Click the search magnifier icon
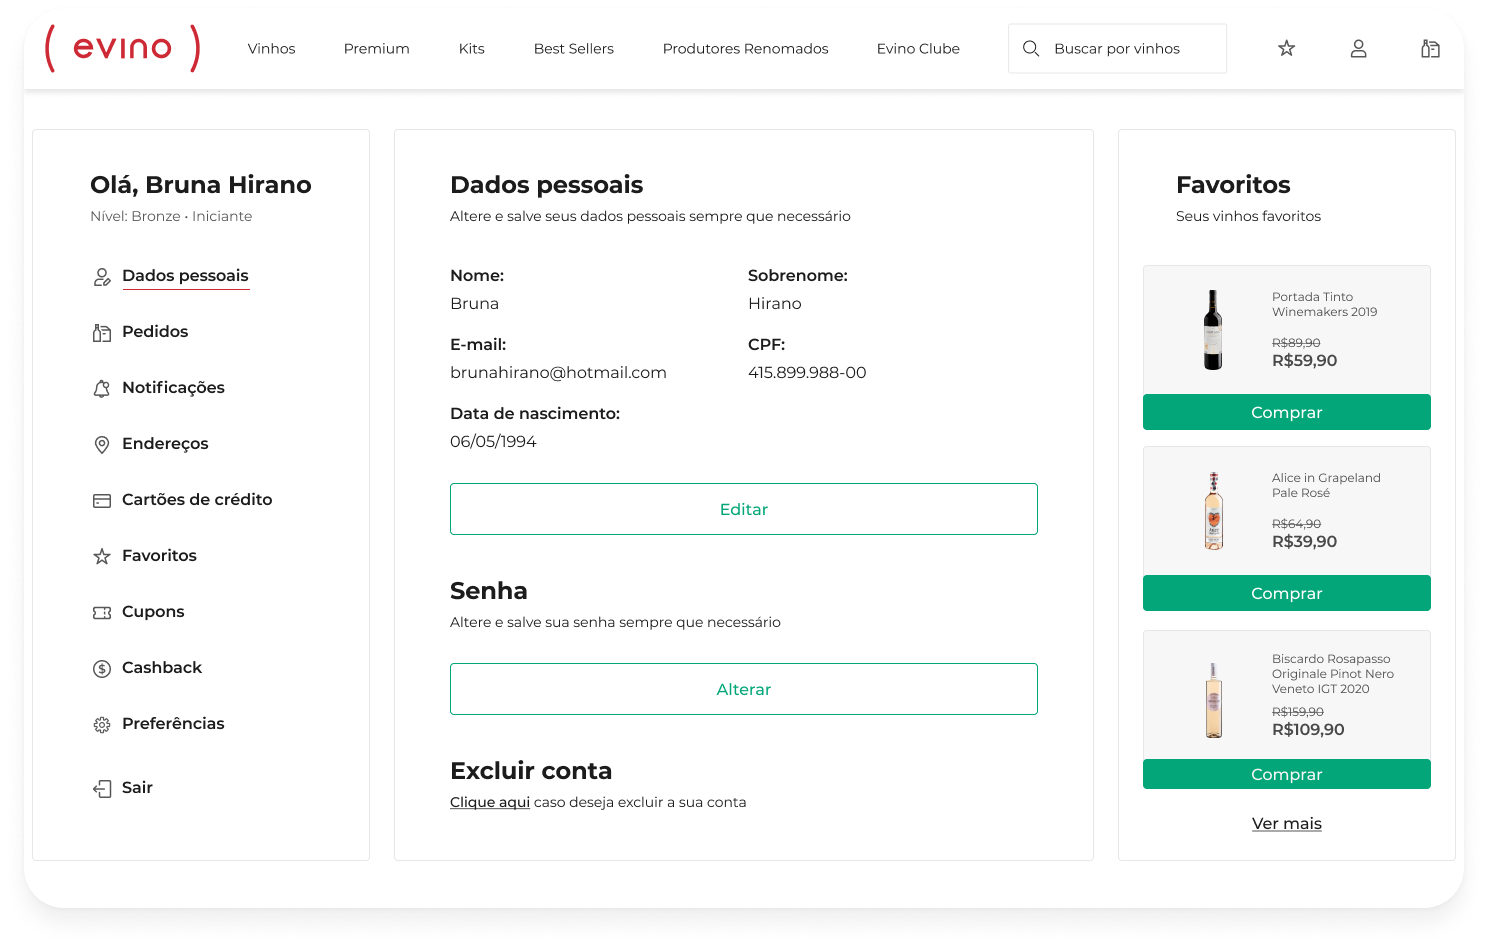 1031,48
